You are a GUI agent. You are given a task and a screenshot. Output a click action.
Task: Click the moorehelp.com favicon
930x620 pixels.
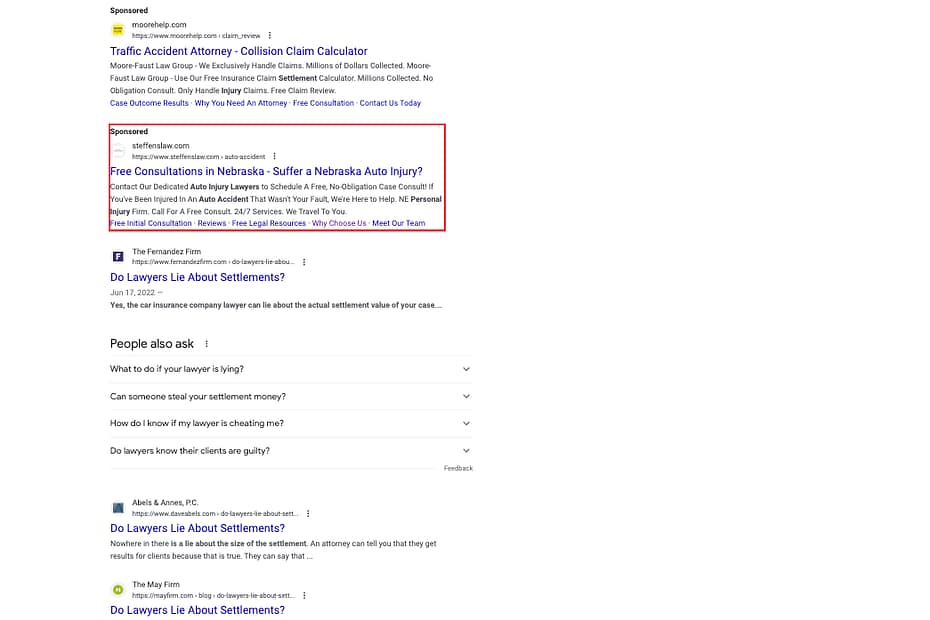pos(118,30)
